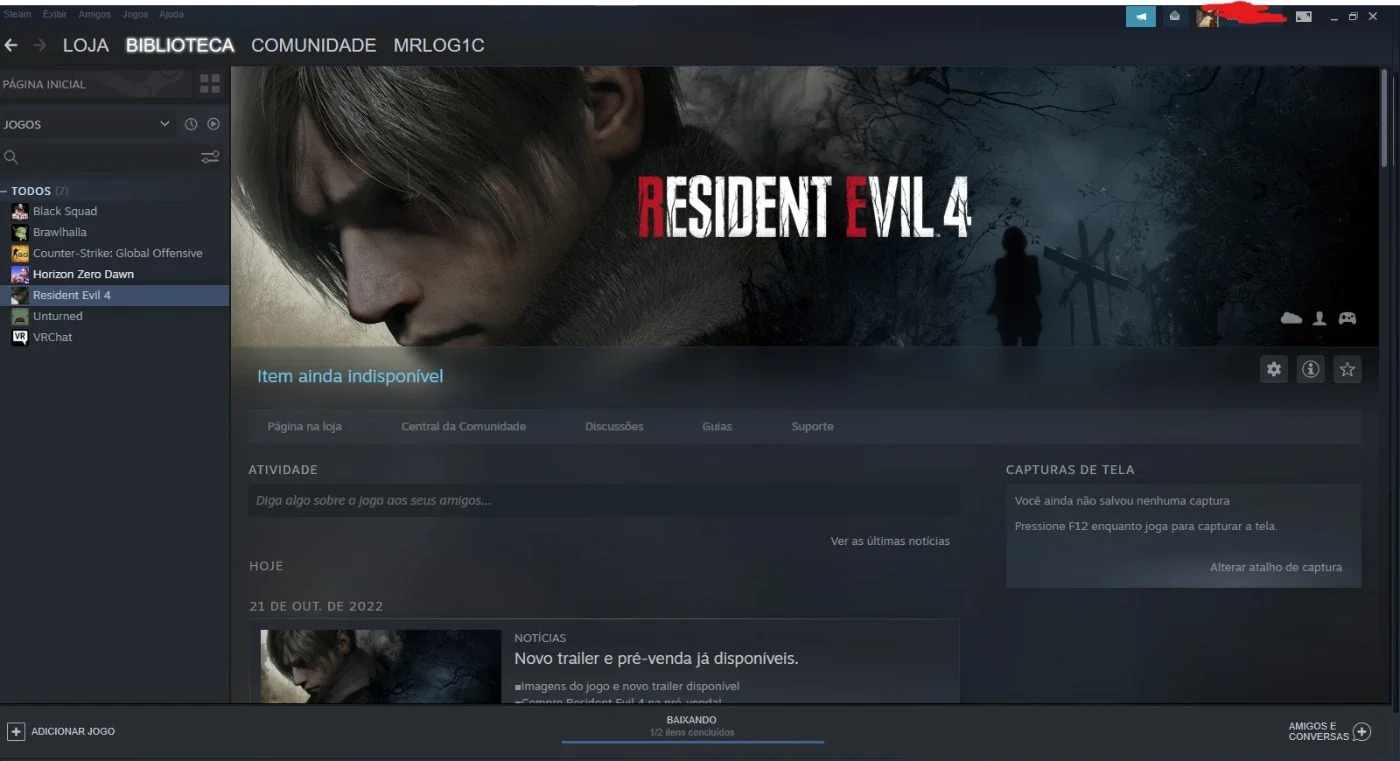Click the library search magnifier icon
This screenshot has height=761, width=1400.
click(11, 157)
